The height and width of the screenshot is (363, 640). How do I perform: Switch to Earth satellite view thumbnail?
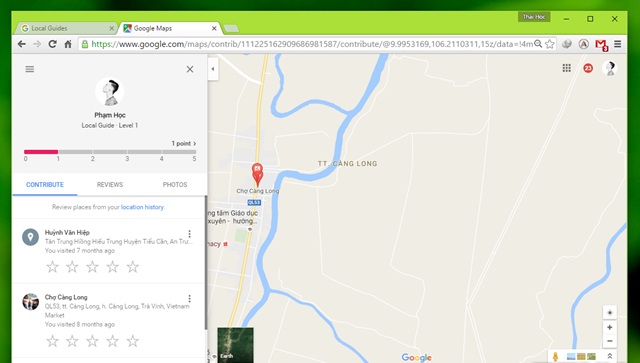(235, 345)
